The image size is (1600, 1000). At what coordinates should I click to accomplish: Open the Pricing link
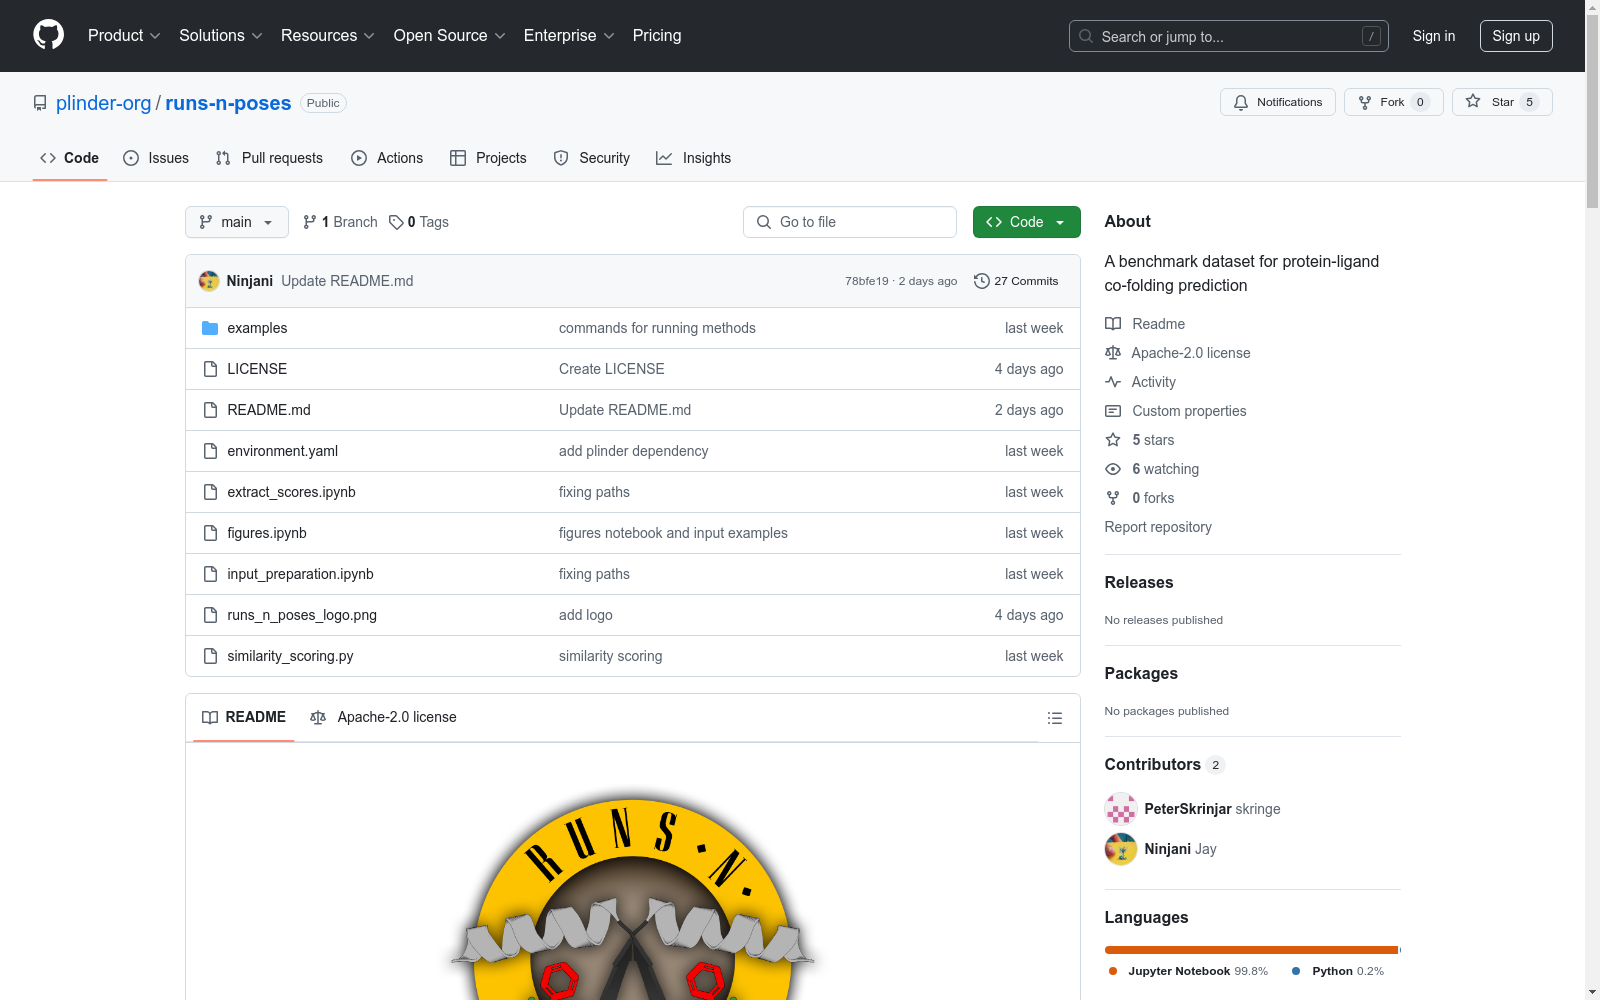coord(657,35)
